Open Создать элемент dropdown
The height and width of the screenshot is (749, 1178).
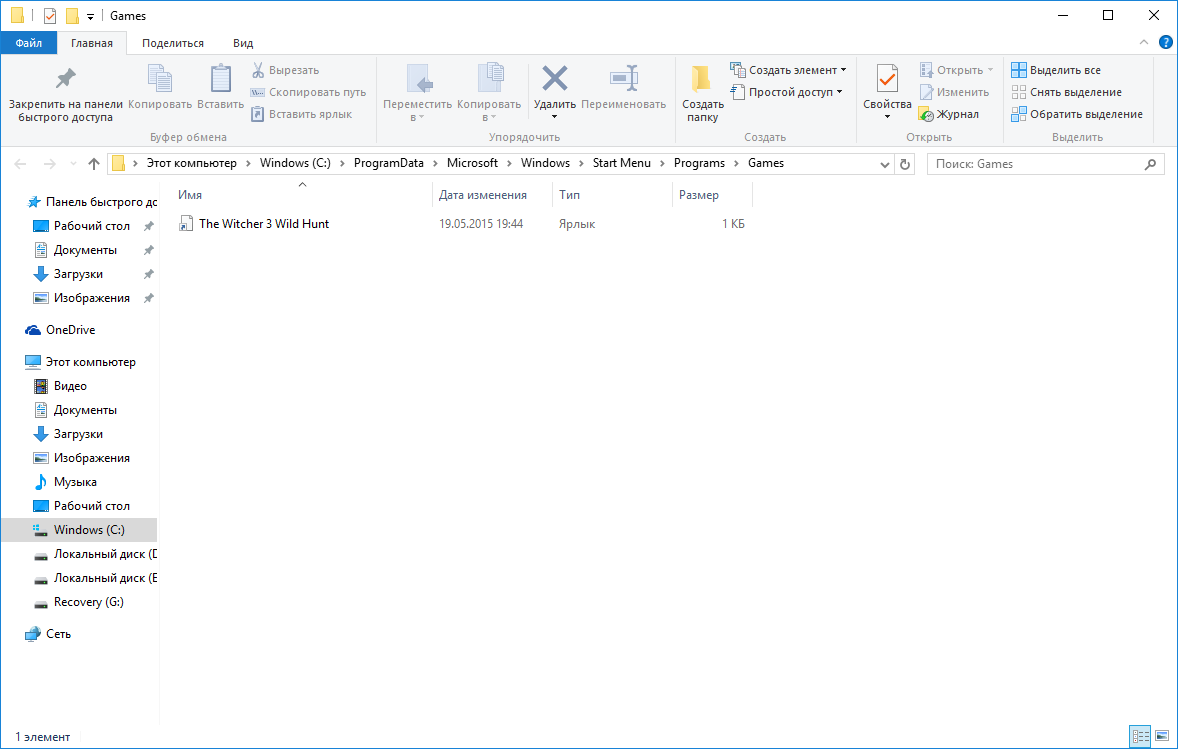788,70
